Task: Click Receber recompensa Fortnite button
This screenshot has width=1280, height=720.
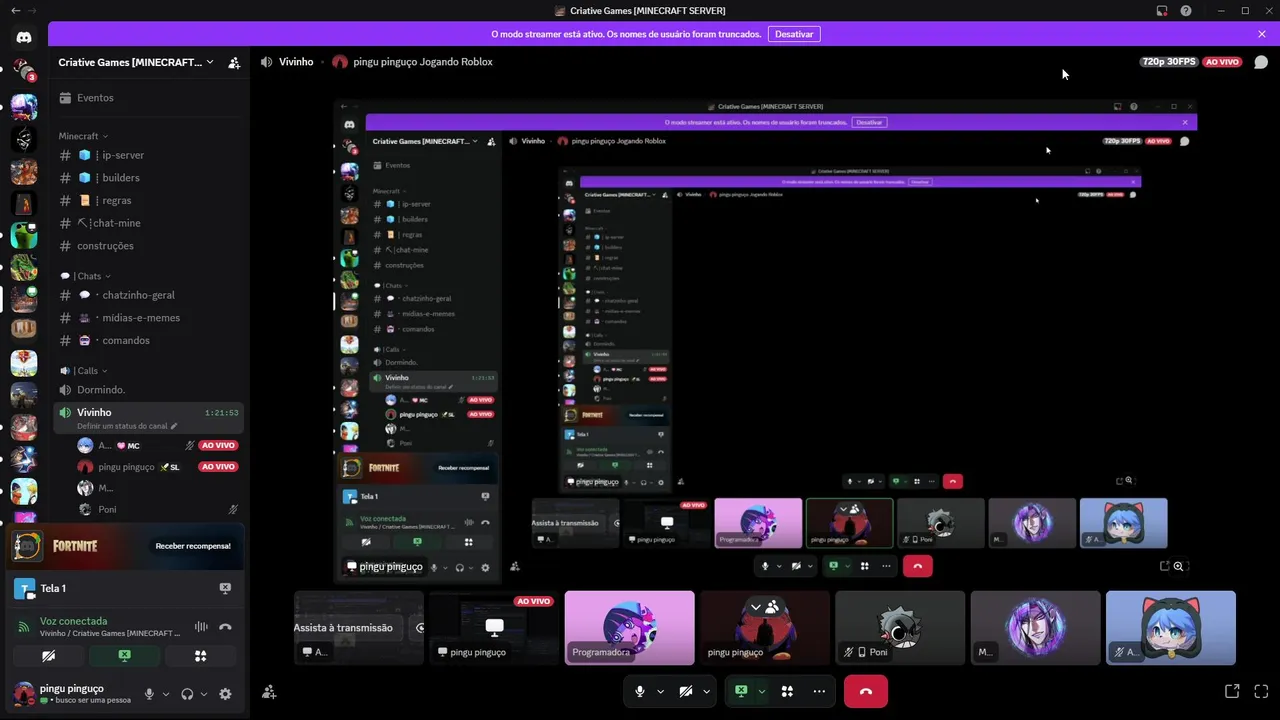Action: click(193, 546)
